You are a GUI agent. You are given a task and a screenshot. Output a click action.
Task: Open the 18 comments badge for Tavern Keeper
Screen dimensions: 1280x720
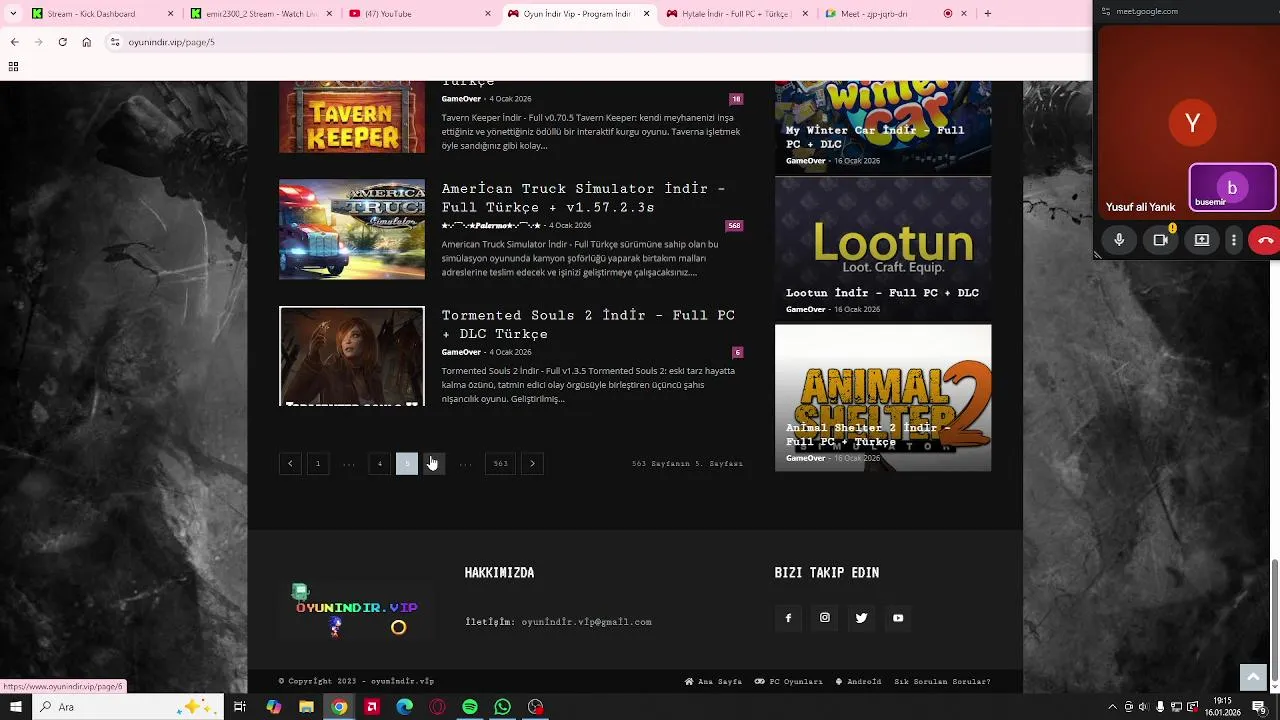pyautogui.click(x=736, y=99)
